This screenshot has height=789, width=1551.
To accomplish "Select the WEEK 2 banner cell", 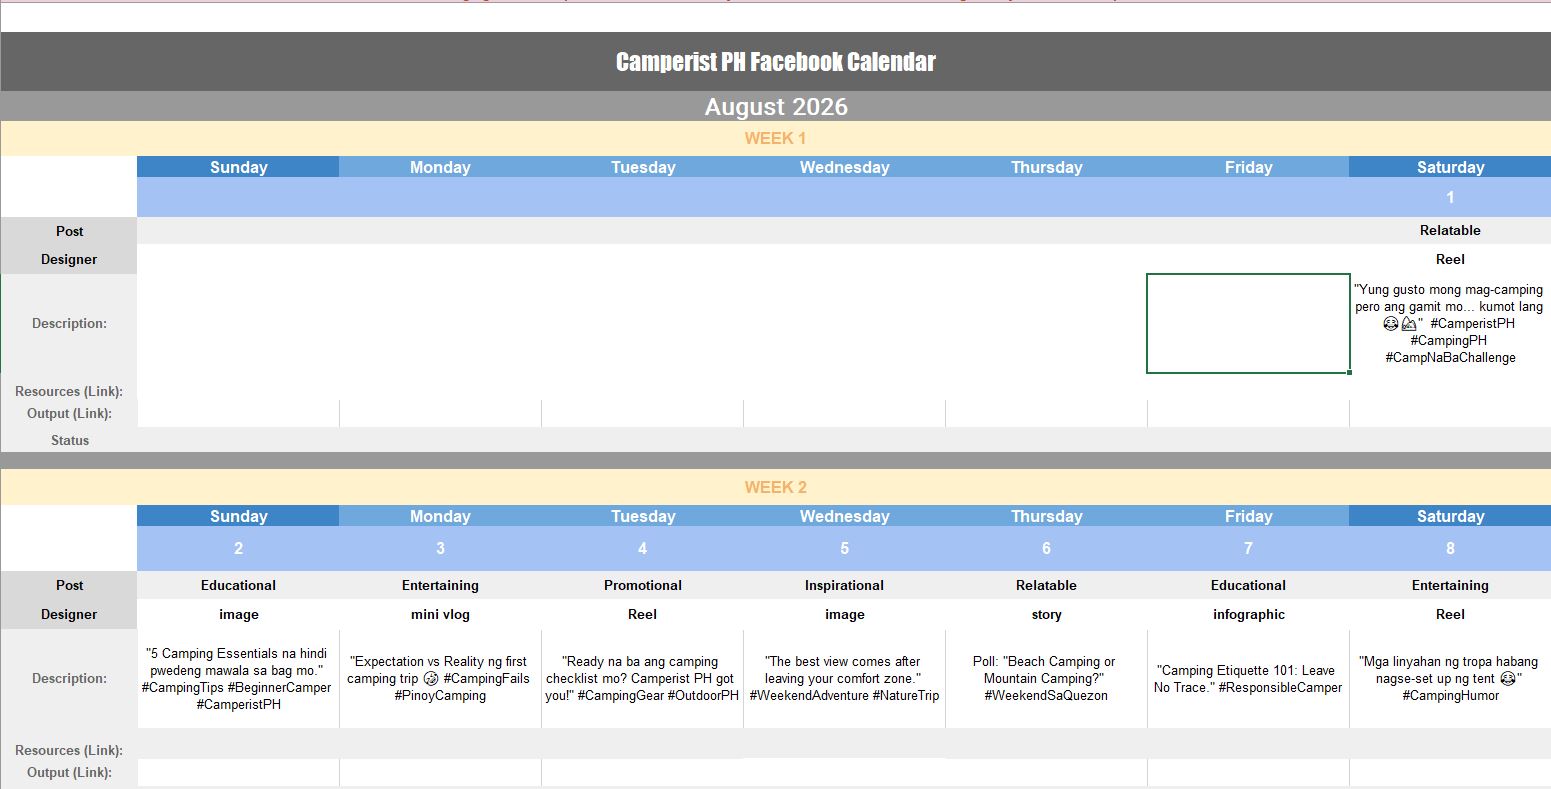I will [775, 487].
